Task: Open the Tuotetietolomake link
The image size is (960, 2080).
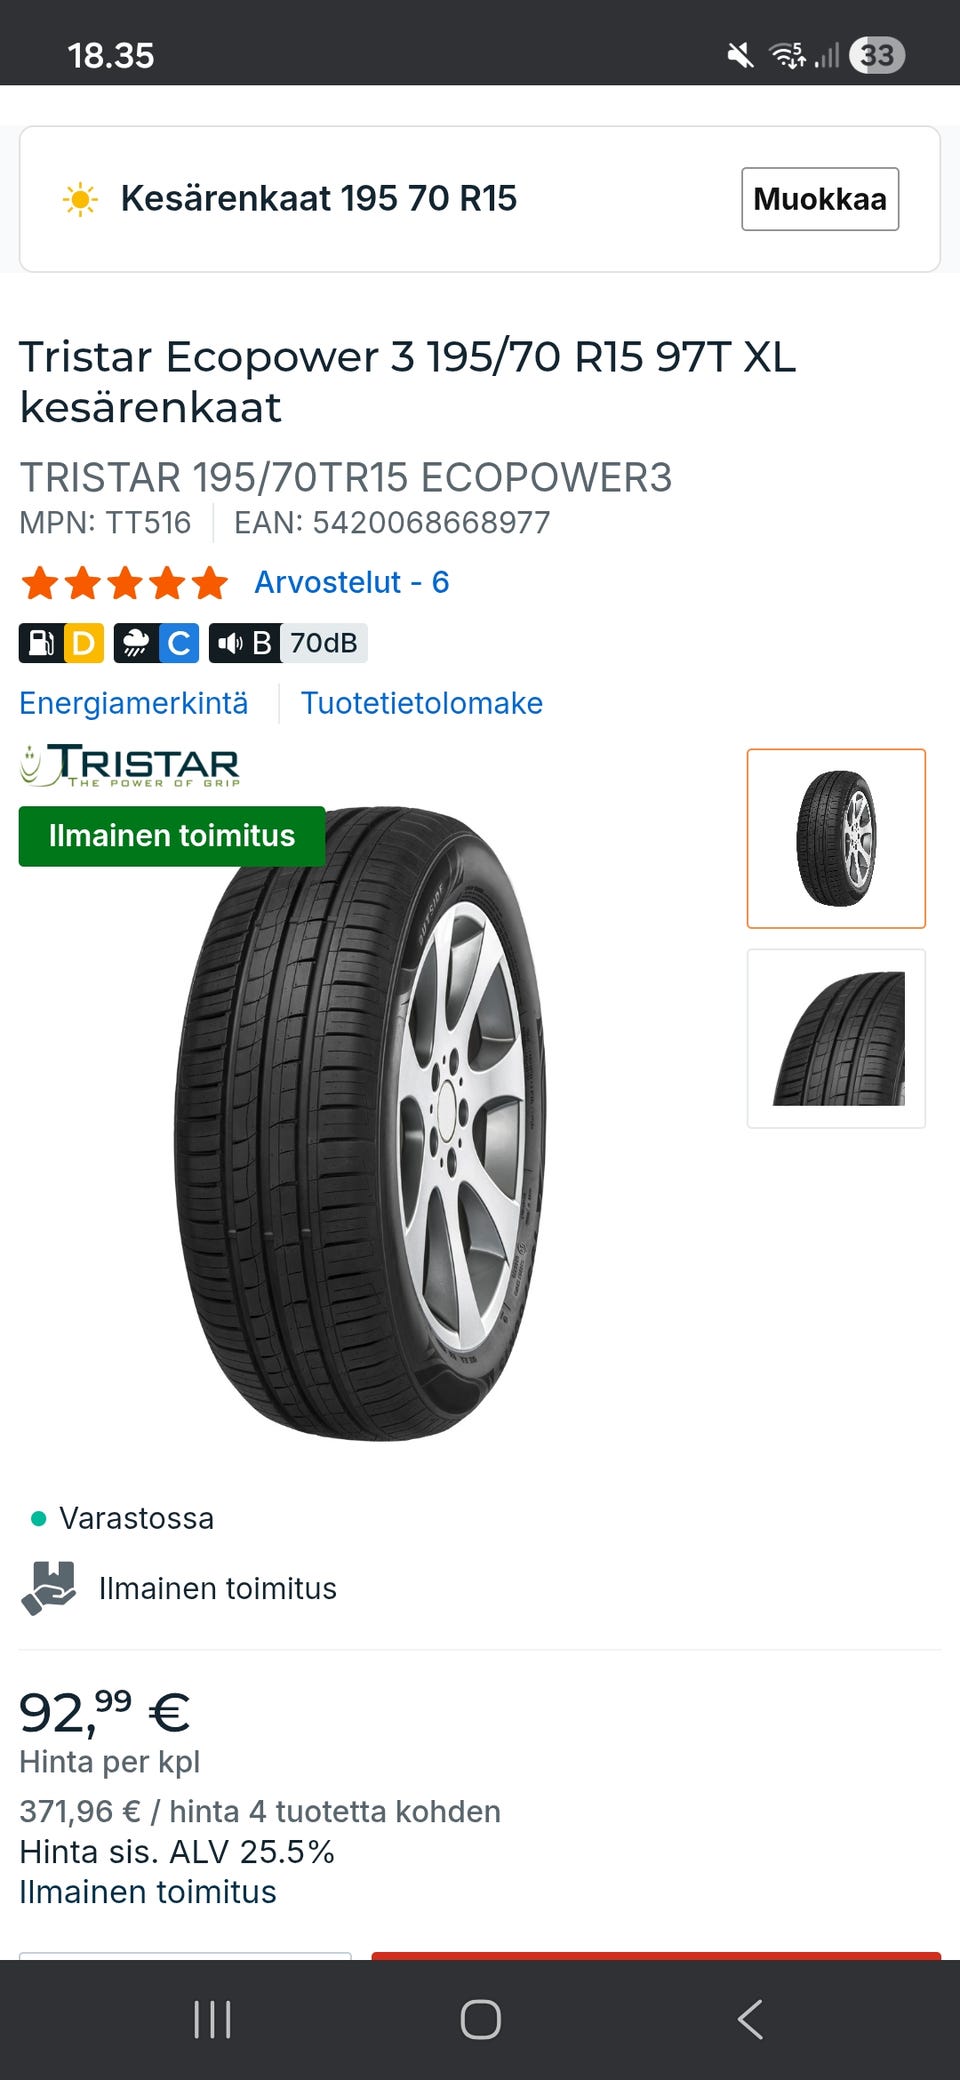Action: 422,703
